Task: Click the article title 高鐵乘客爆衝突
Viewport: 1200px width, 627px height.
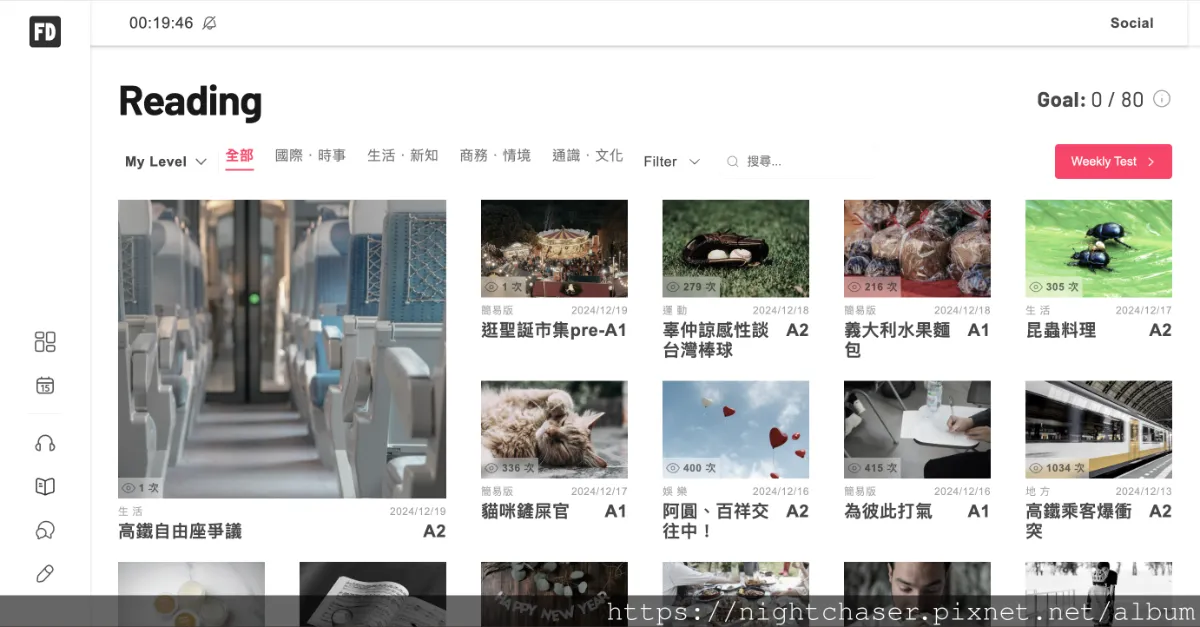Action: (1079, 521)
